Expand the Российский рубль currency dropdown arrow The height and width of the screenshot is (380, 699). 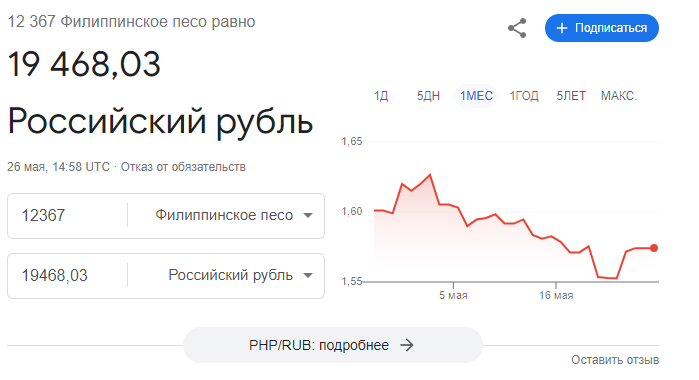click(x=308, y=275)
